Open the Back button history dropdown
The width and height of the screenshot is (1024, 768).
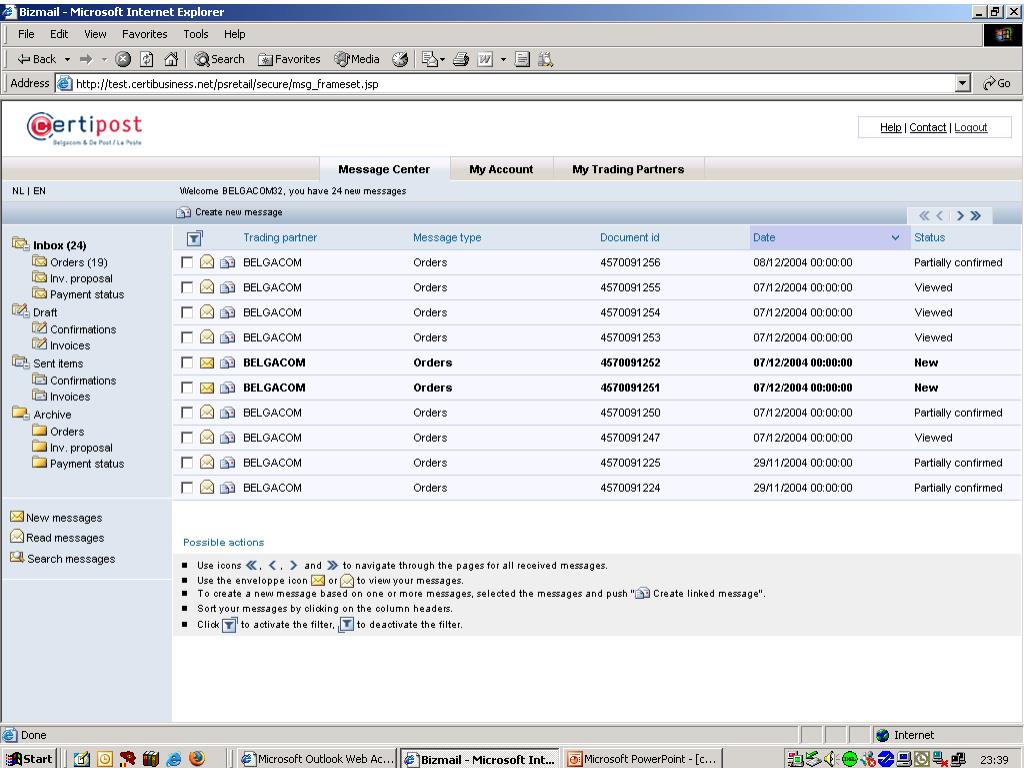(x=67, y=59)
